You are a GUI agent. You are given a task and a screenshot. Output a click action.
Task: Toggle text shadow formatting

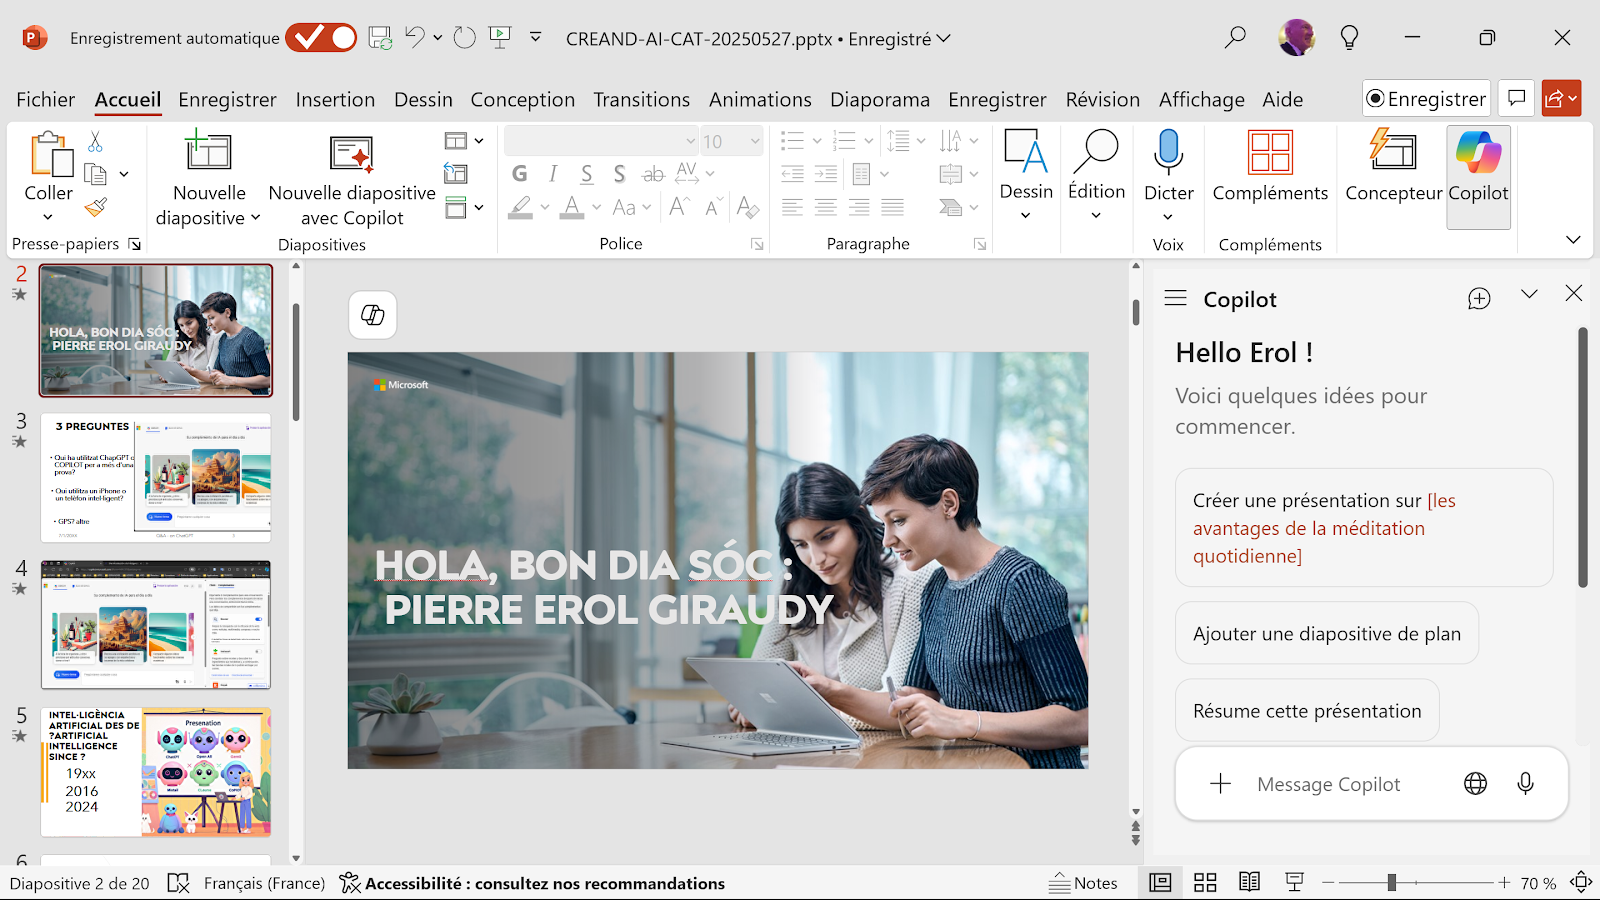point(619,174)
